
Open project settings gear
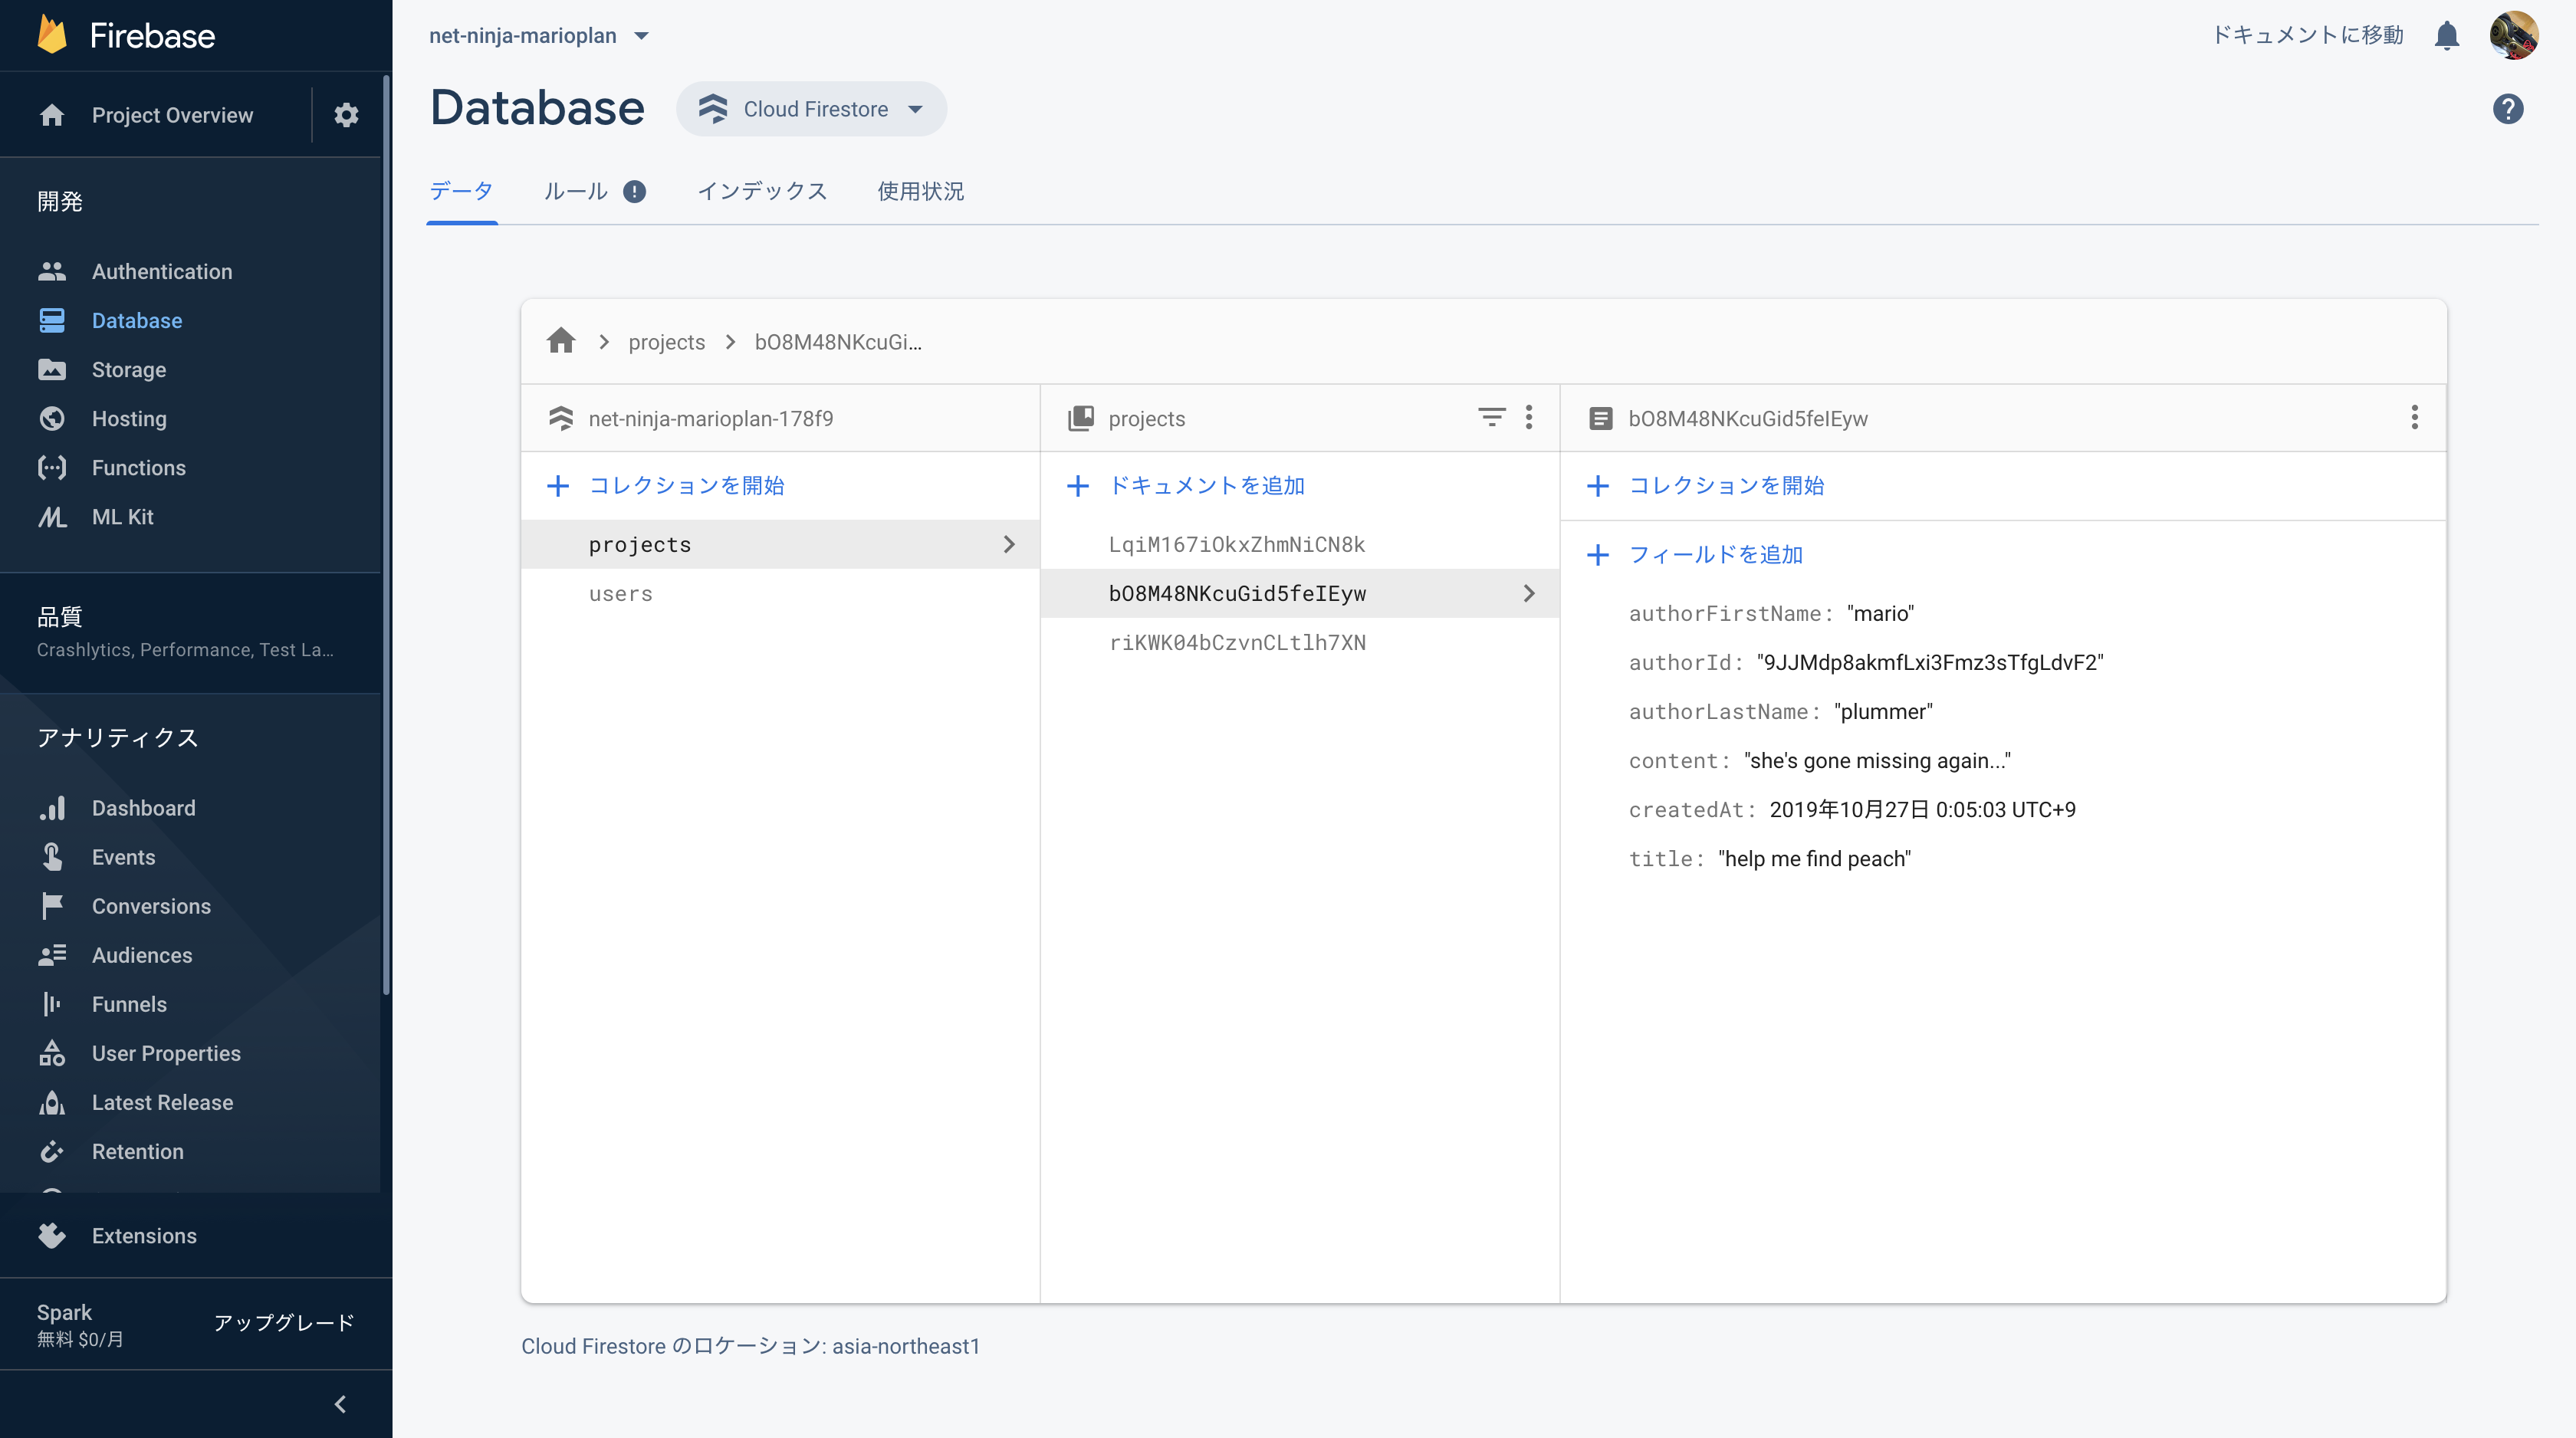(346, 115)
